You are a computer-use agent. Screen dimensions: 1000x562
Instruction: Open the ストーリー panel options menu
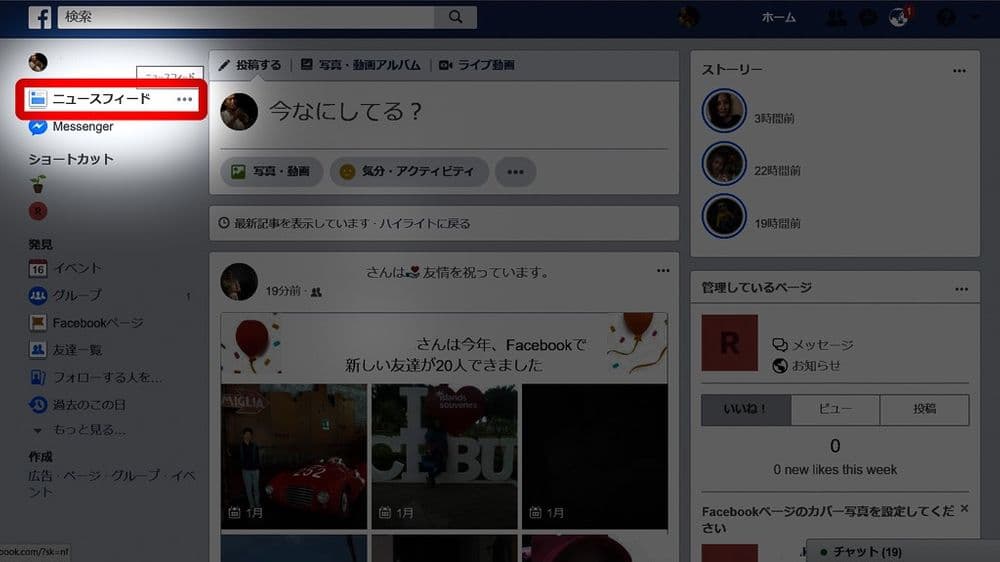[960, 70]
